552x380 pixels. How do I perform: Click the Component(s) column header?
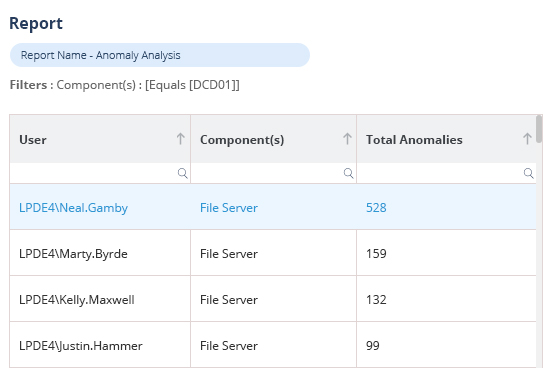pos(274,139)
